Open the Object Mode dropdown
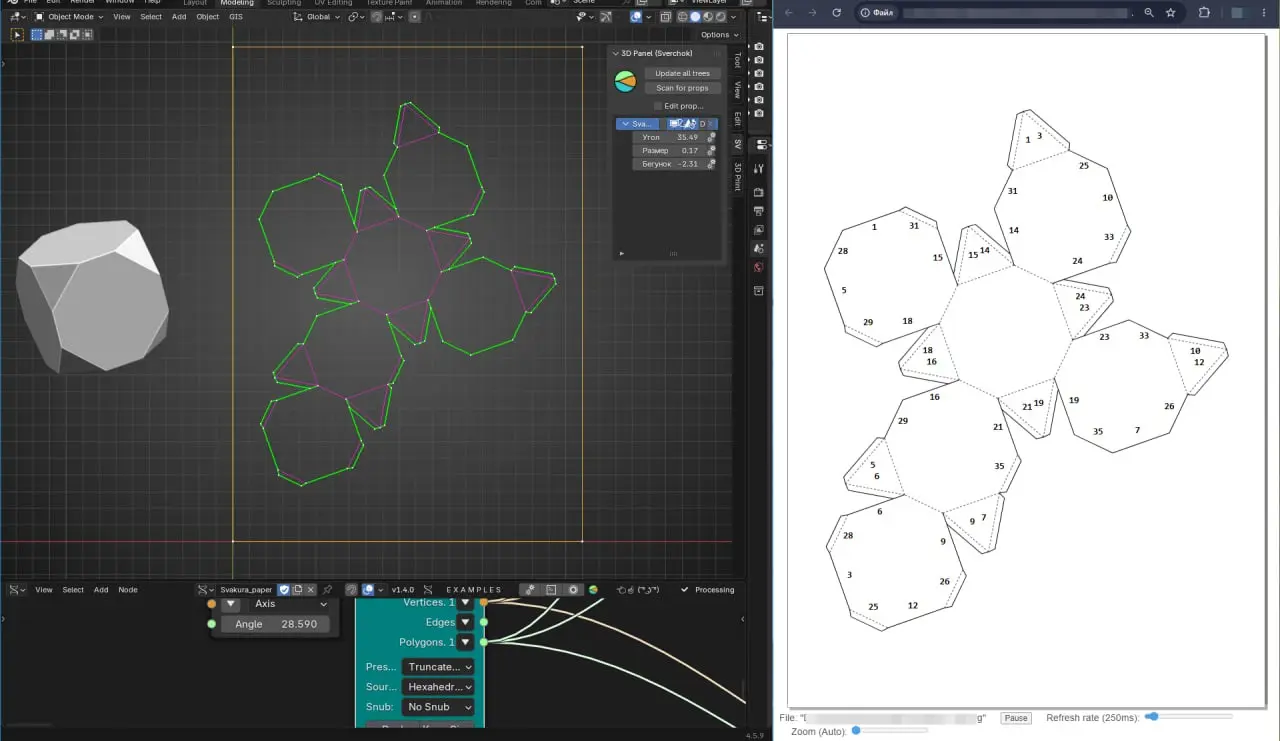Image resolution: width=1280 pixels, height=741 pixels. pyautogui.click(x=70, y=17)
